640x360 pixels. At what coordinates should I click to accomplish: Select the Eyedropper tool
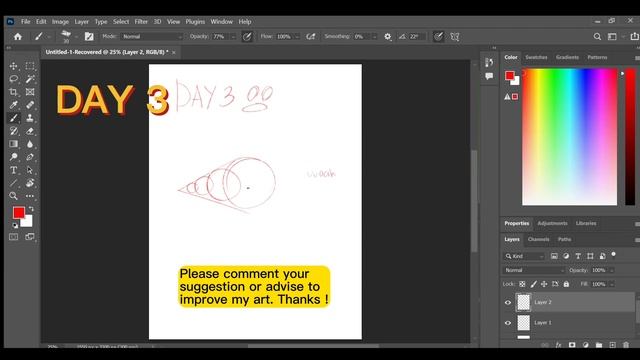pos(13,105)
